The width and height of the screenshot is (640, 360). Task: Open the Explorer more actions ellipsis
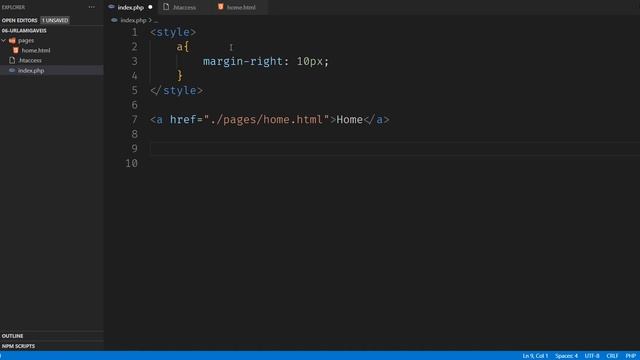(91, 7)
